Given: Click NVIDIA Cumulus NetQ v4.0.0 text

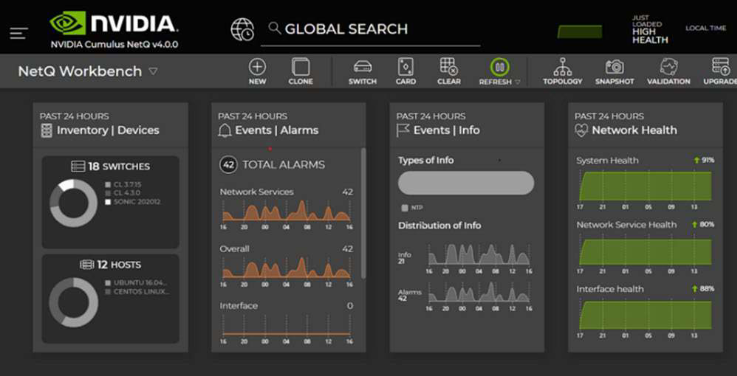Looking at the screenshot, I should click(x=114, y=46).
